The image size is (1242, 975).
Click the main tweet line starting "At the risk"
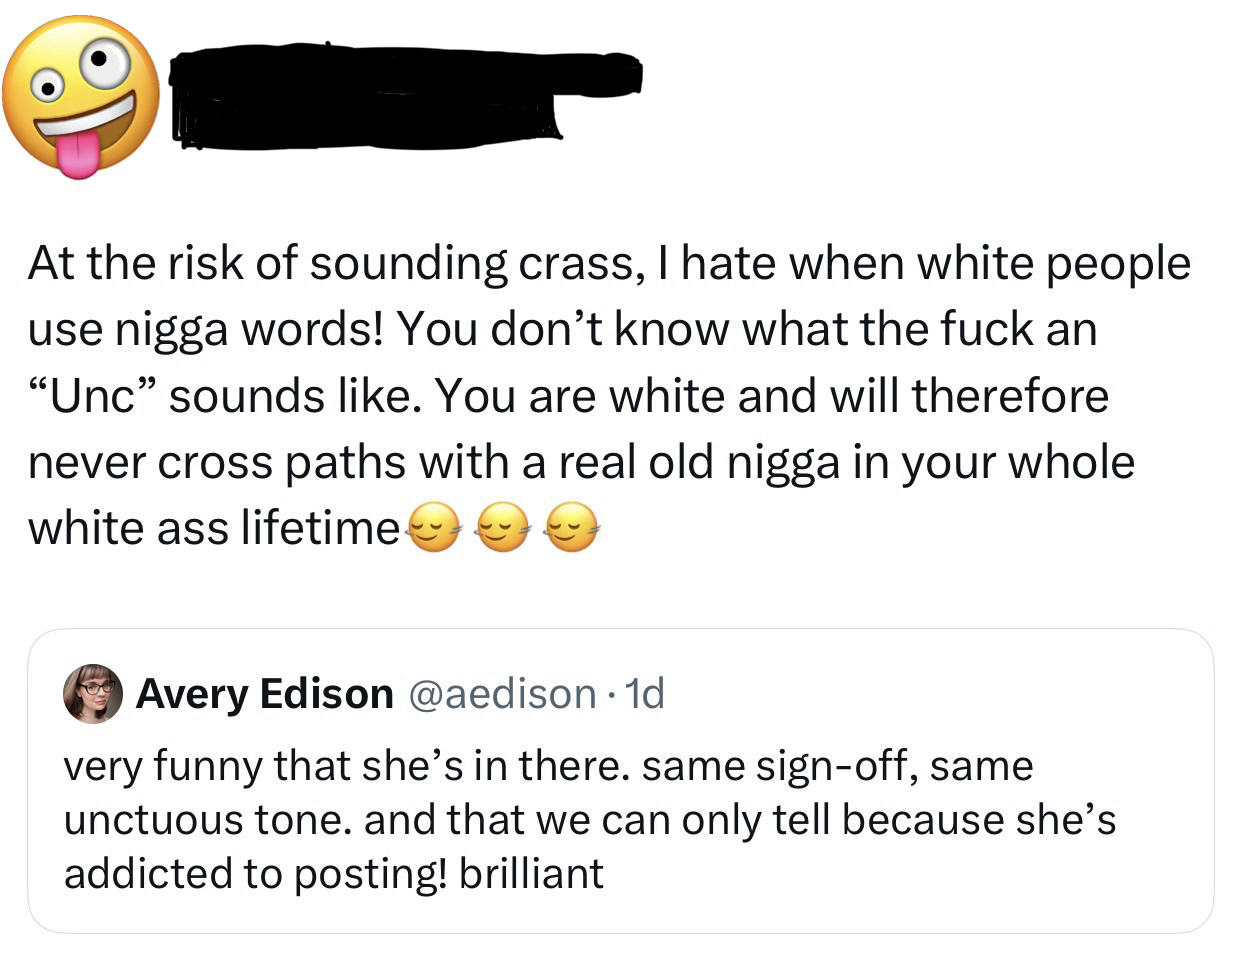(x=608, y=264)
